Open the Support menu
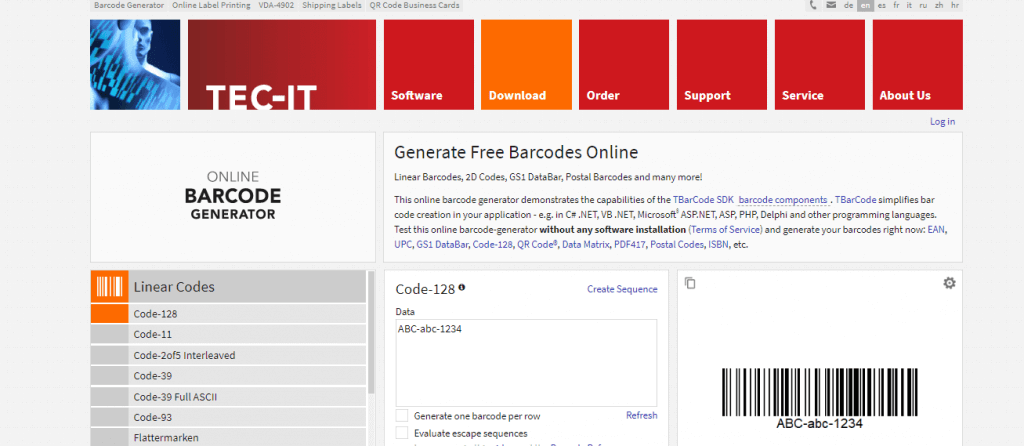 (722, 65)
